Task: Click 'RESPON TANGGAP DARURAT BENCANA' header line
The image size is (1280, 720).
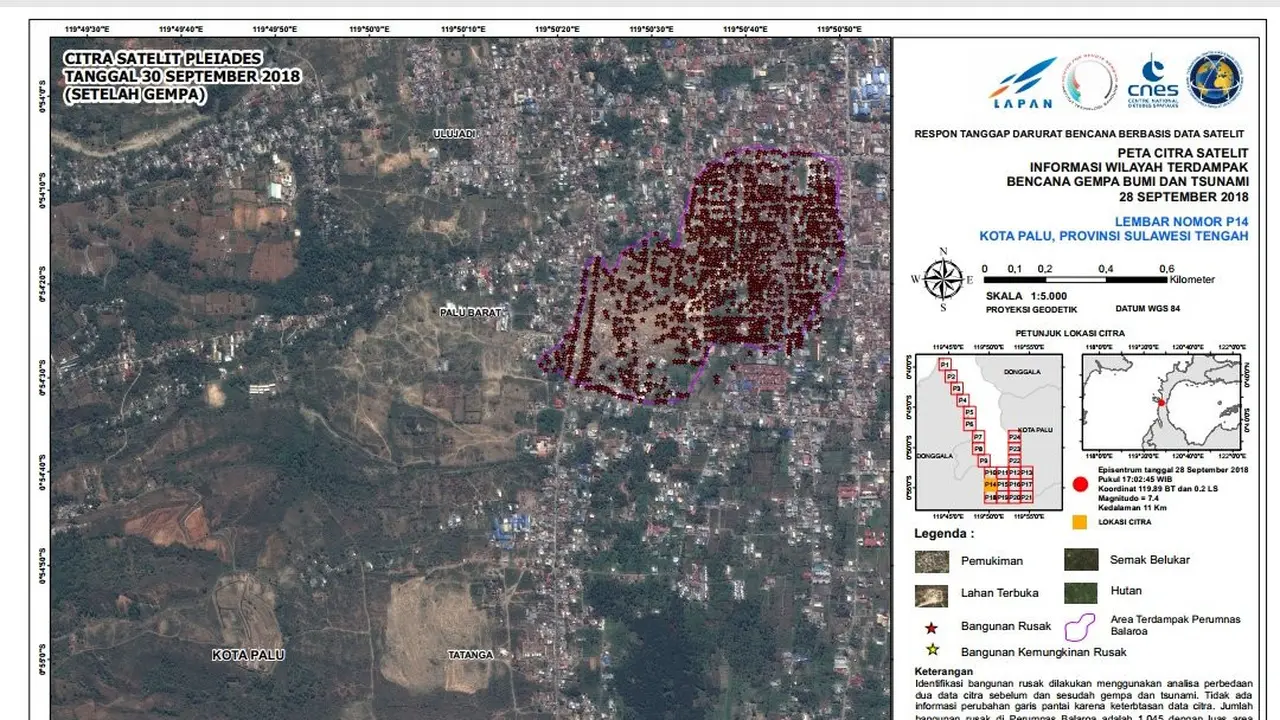Action: [x=1078, y=133]
